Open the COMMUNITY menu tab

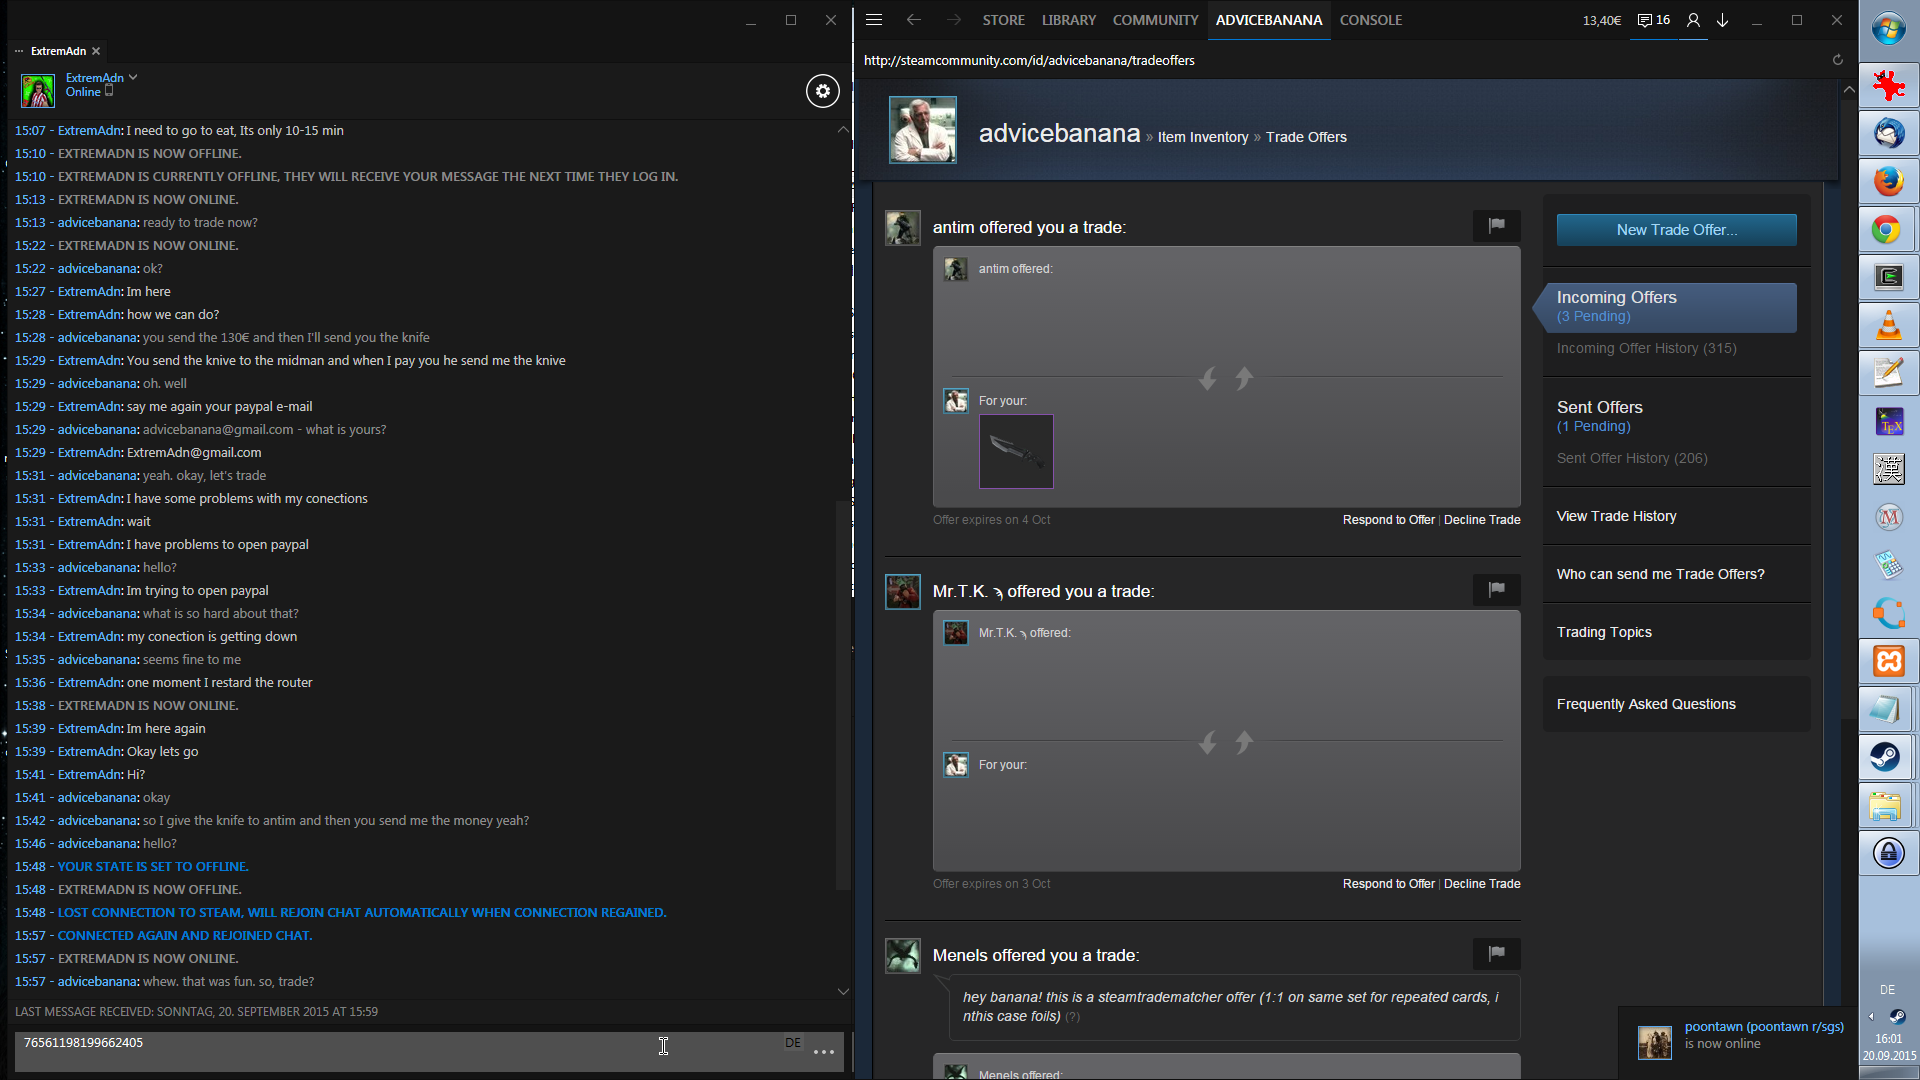click(1155, 20)
